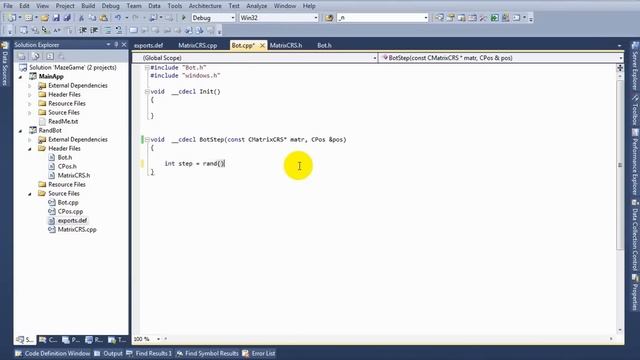
Task: Open the Debug menu
Action: click(110, 6)
